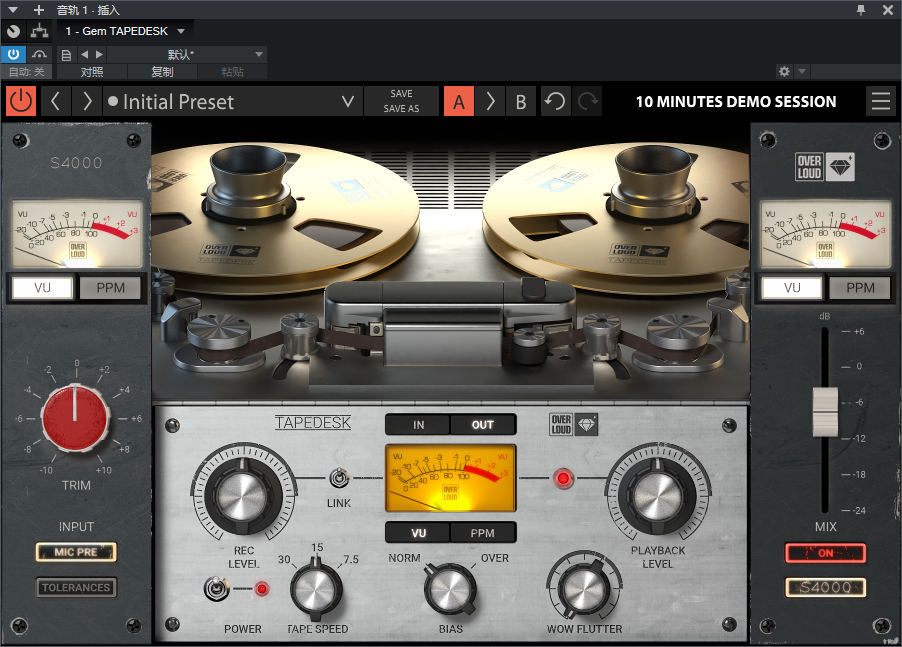Click the TOLERANCES button
This screenshot has width=902, height=647.
76,587
